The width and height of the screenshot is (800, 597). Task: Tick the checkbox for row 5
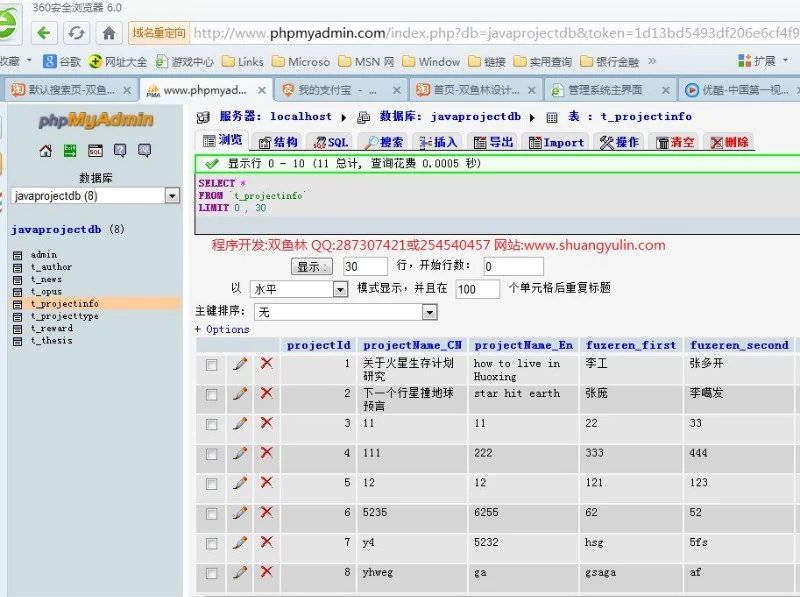coord(211,484)
